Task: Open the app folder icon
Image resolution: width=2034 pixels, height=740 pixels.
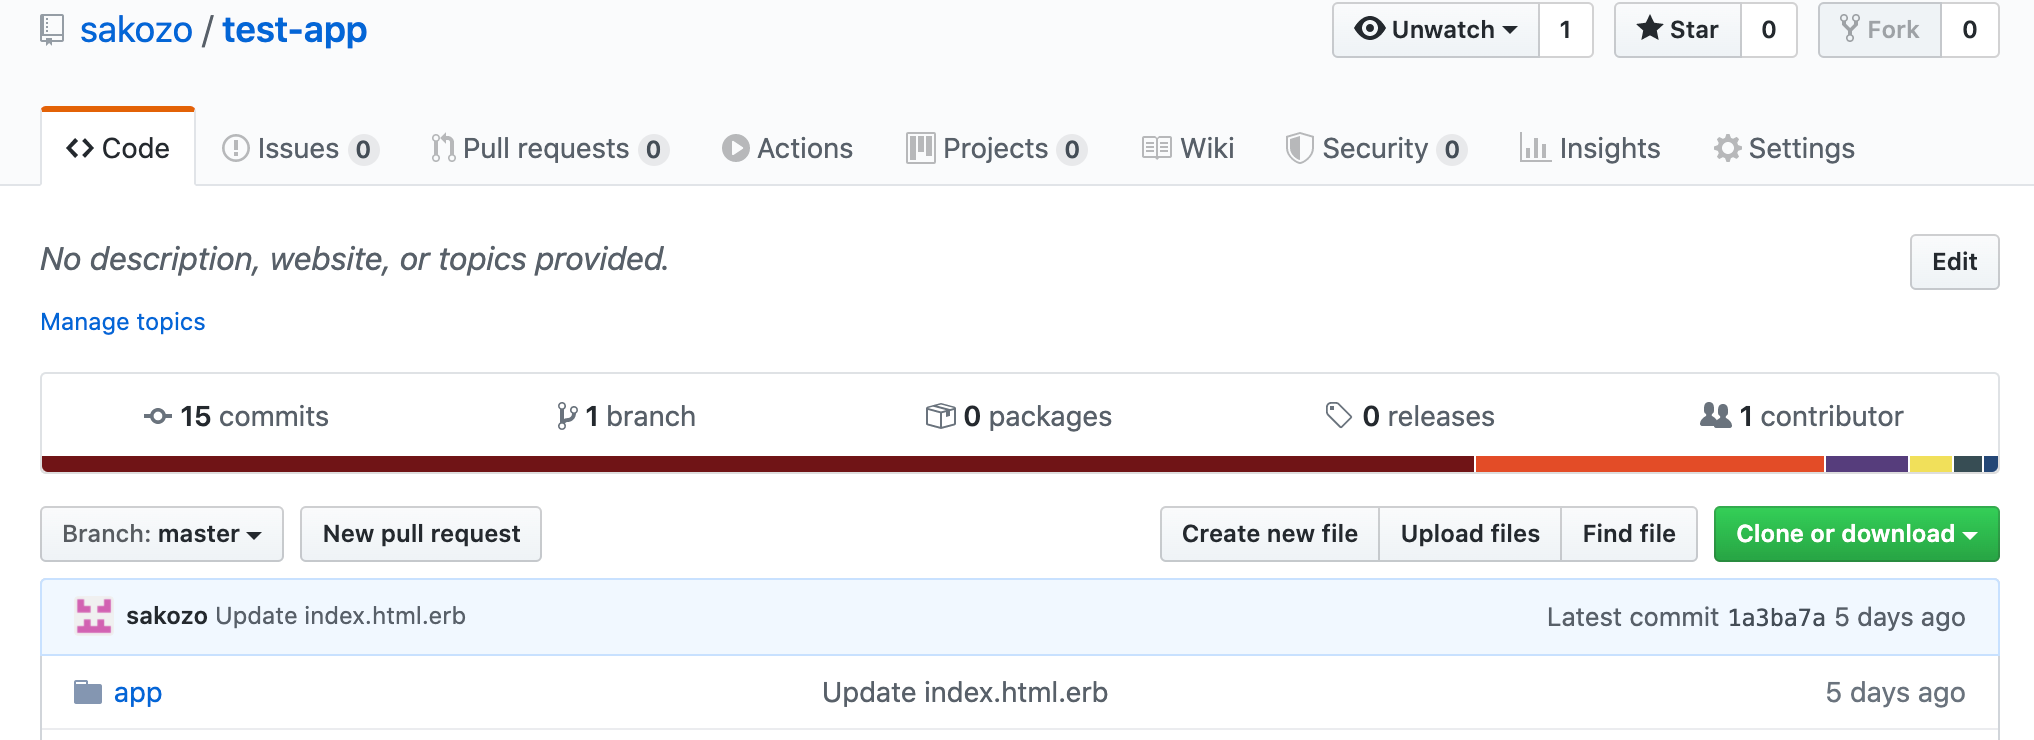Action: 88,692
